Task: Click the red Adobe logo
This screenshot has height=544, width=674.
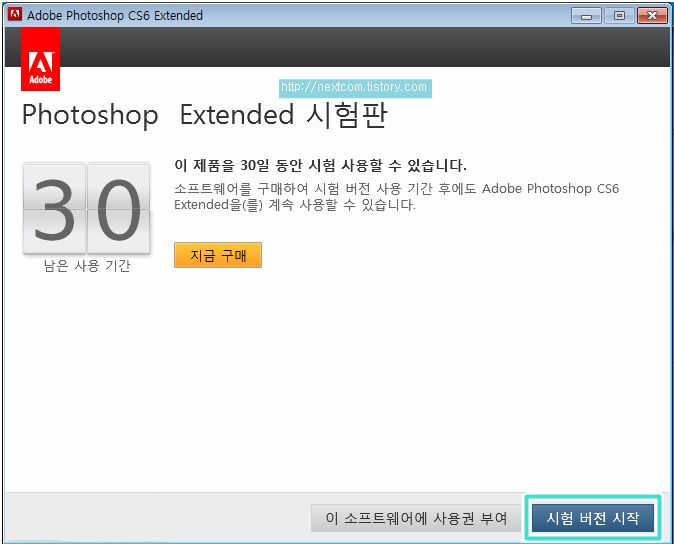Action: pyautogui.click(x=40, y=59)
